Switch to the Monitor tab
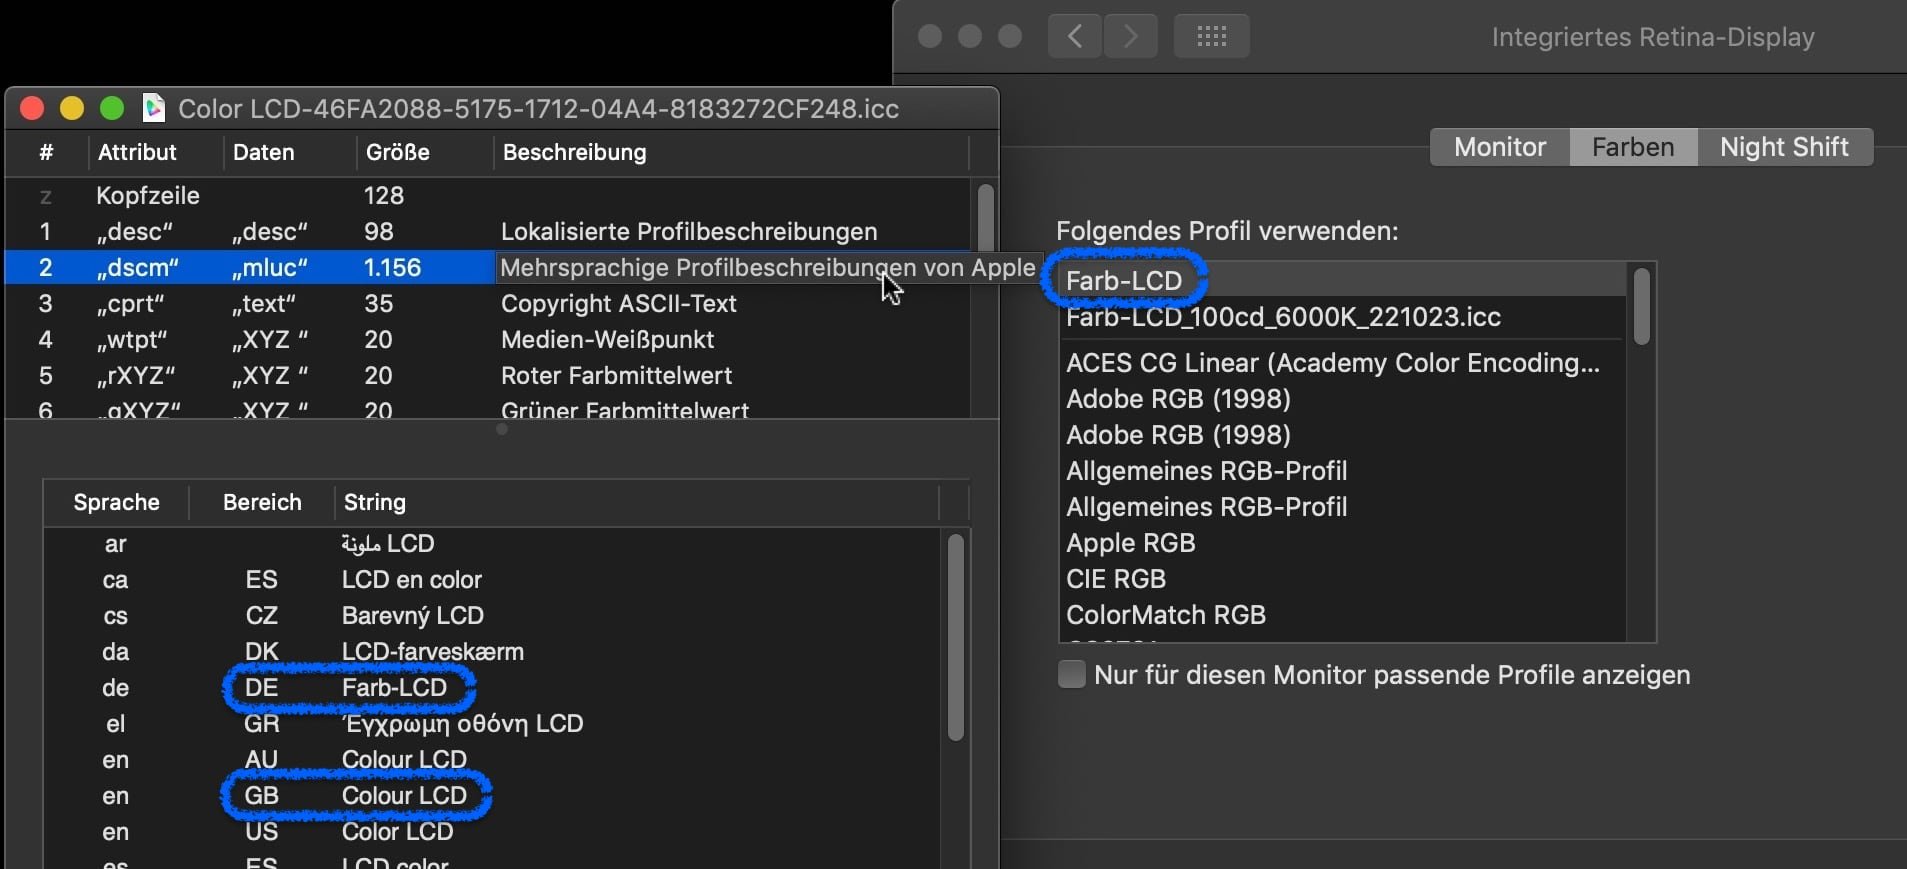 [x=1500, y=147]
